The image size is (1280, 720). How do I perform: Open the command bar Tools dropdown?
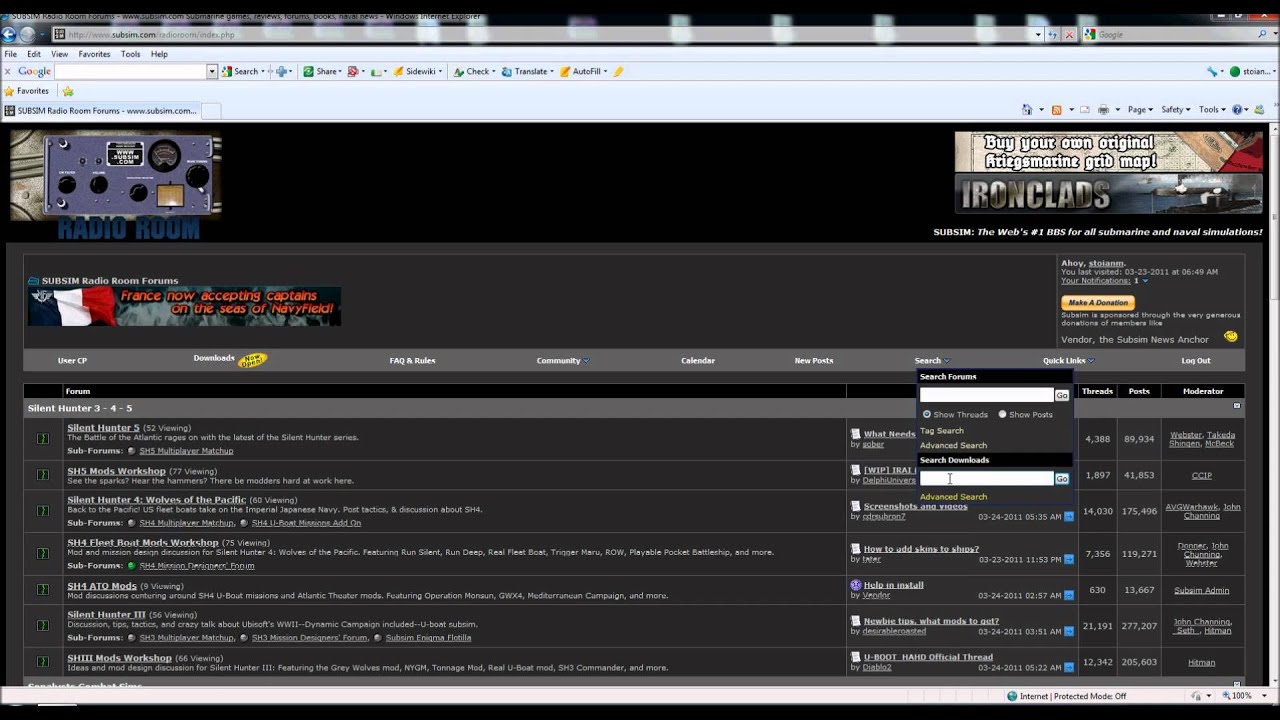1212,110
